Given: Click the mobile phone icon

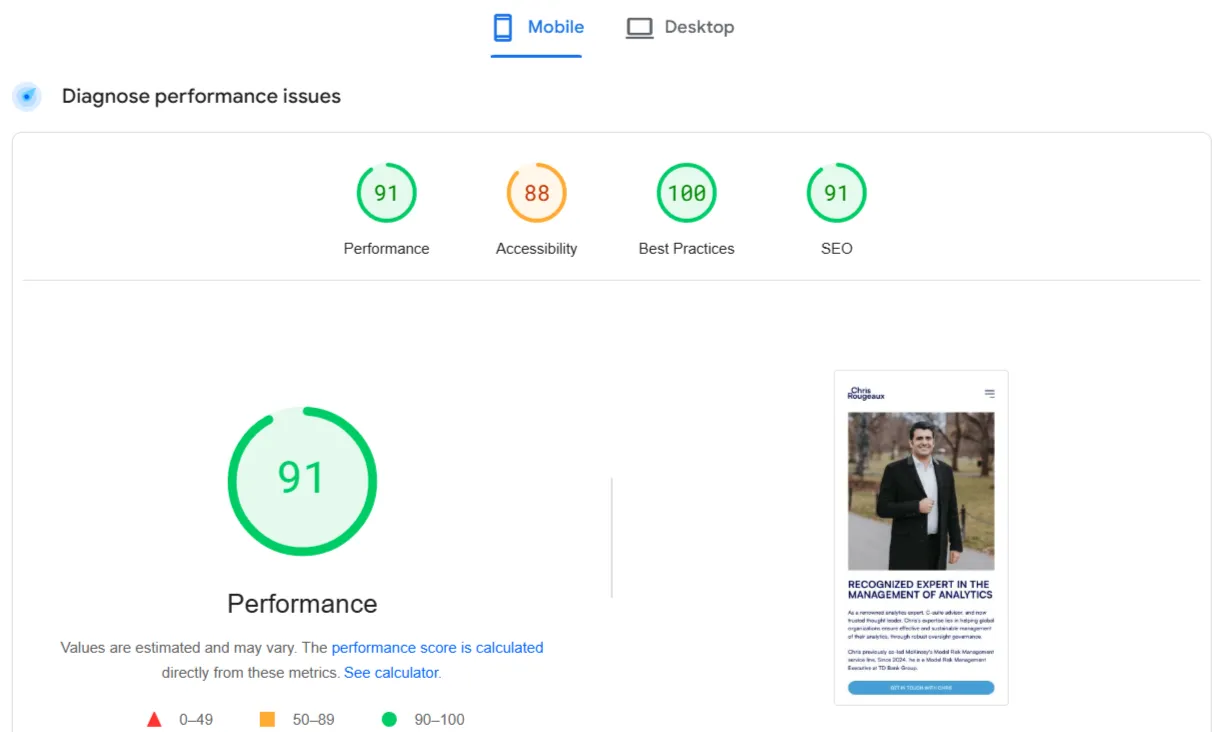Looking at the screenshot, I should (503, 28).
